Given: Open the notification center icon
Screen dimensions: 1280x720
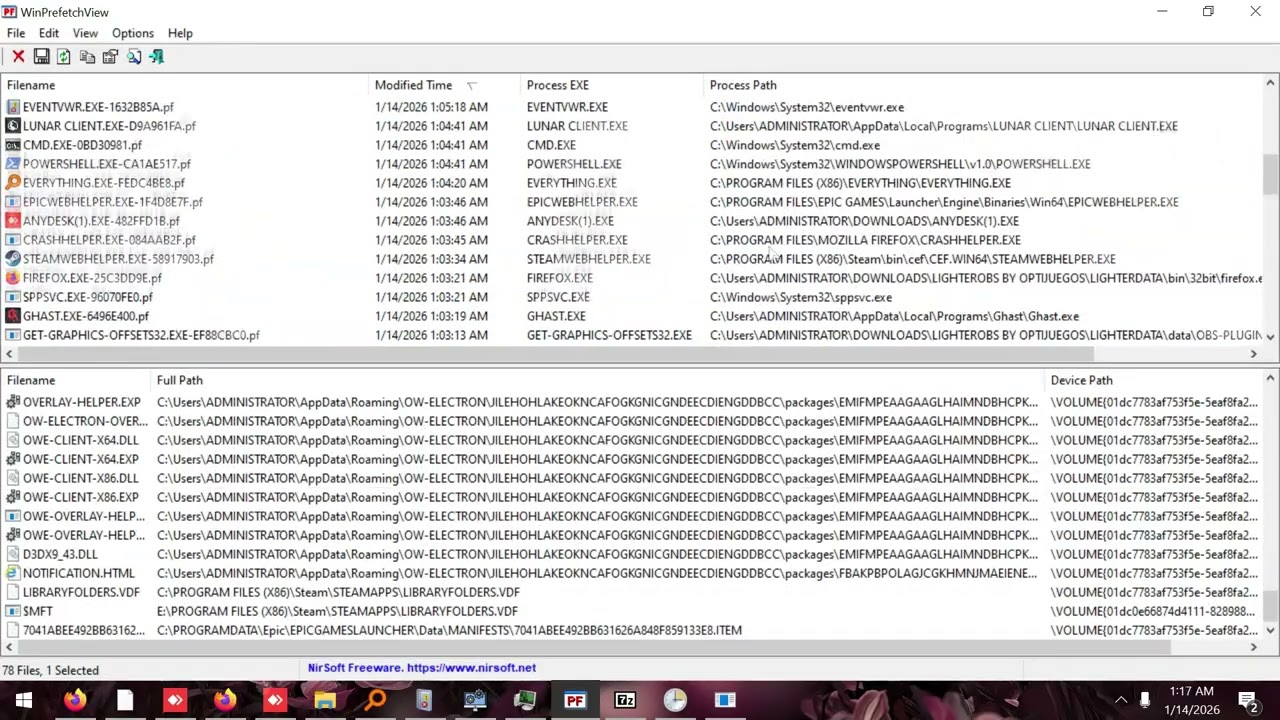Looking at the screenshot, I should [1248, 700].
